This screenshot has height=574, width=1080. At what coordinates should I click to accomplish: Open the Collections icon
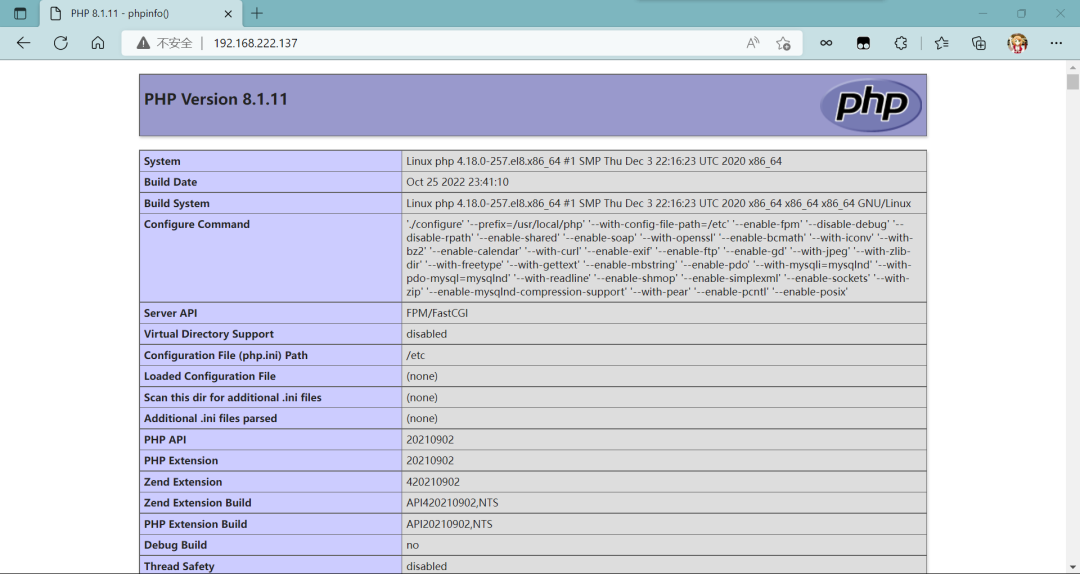pos(979,43)
